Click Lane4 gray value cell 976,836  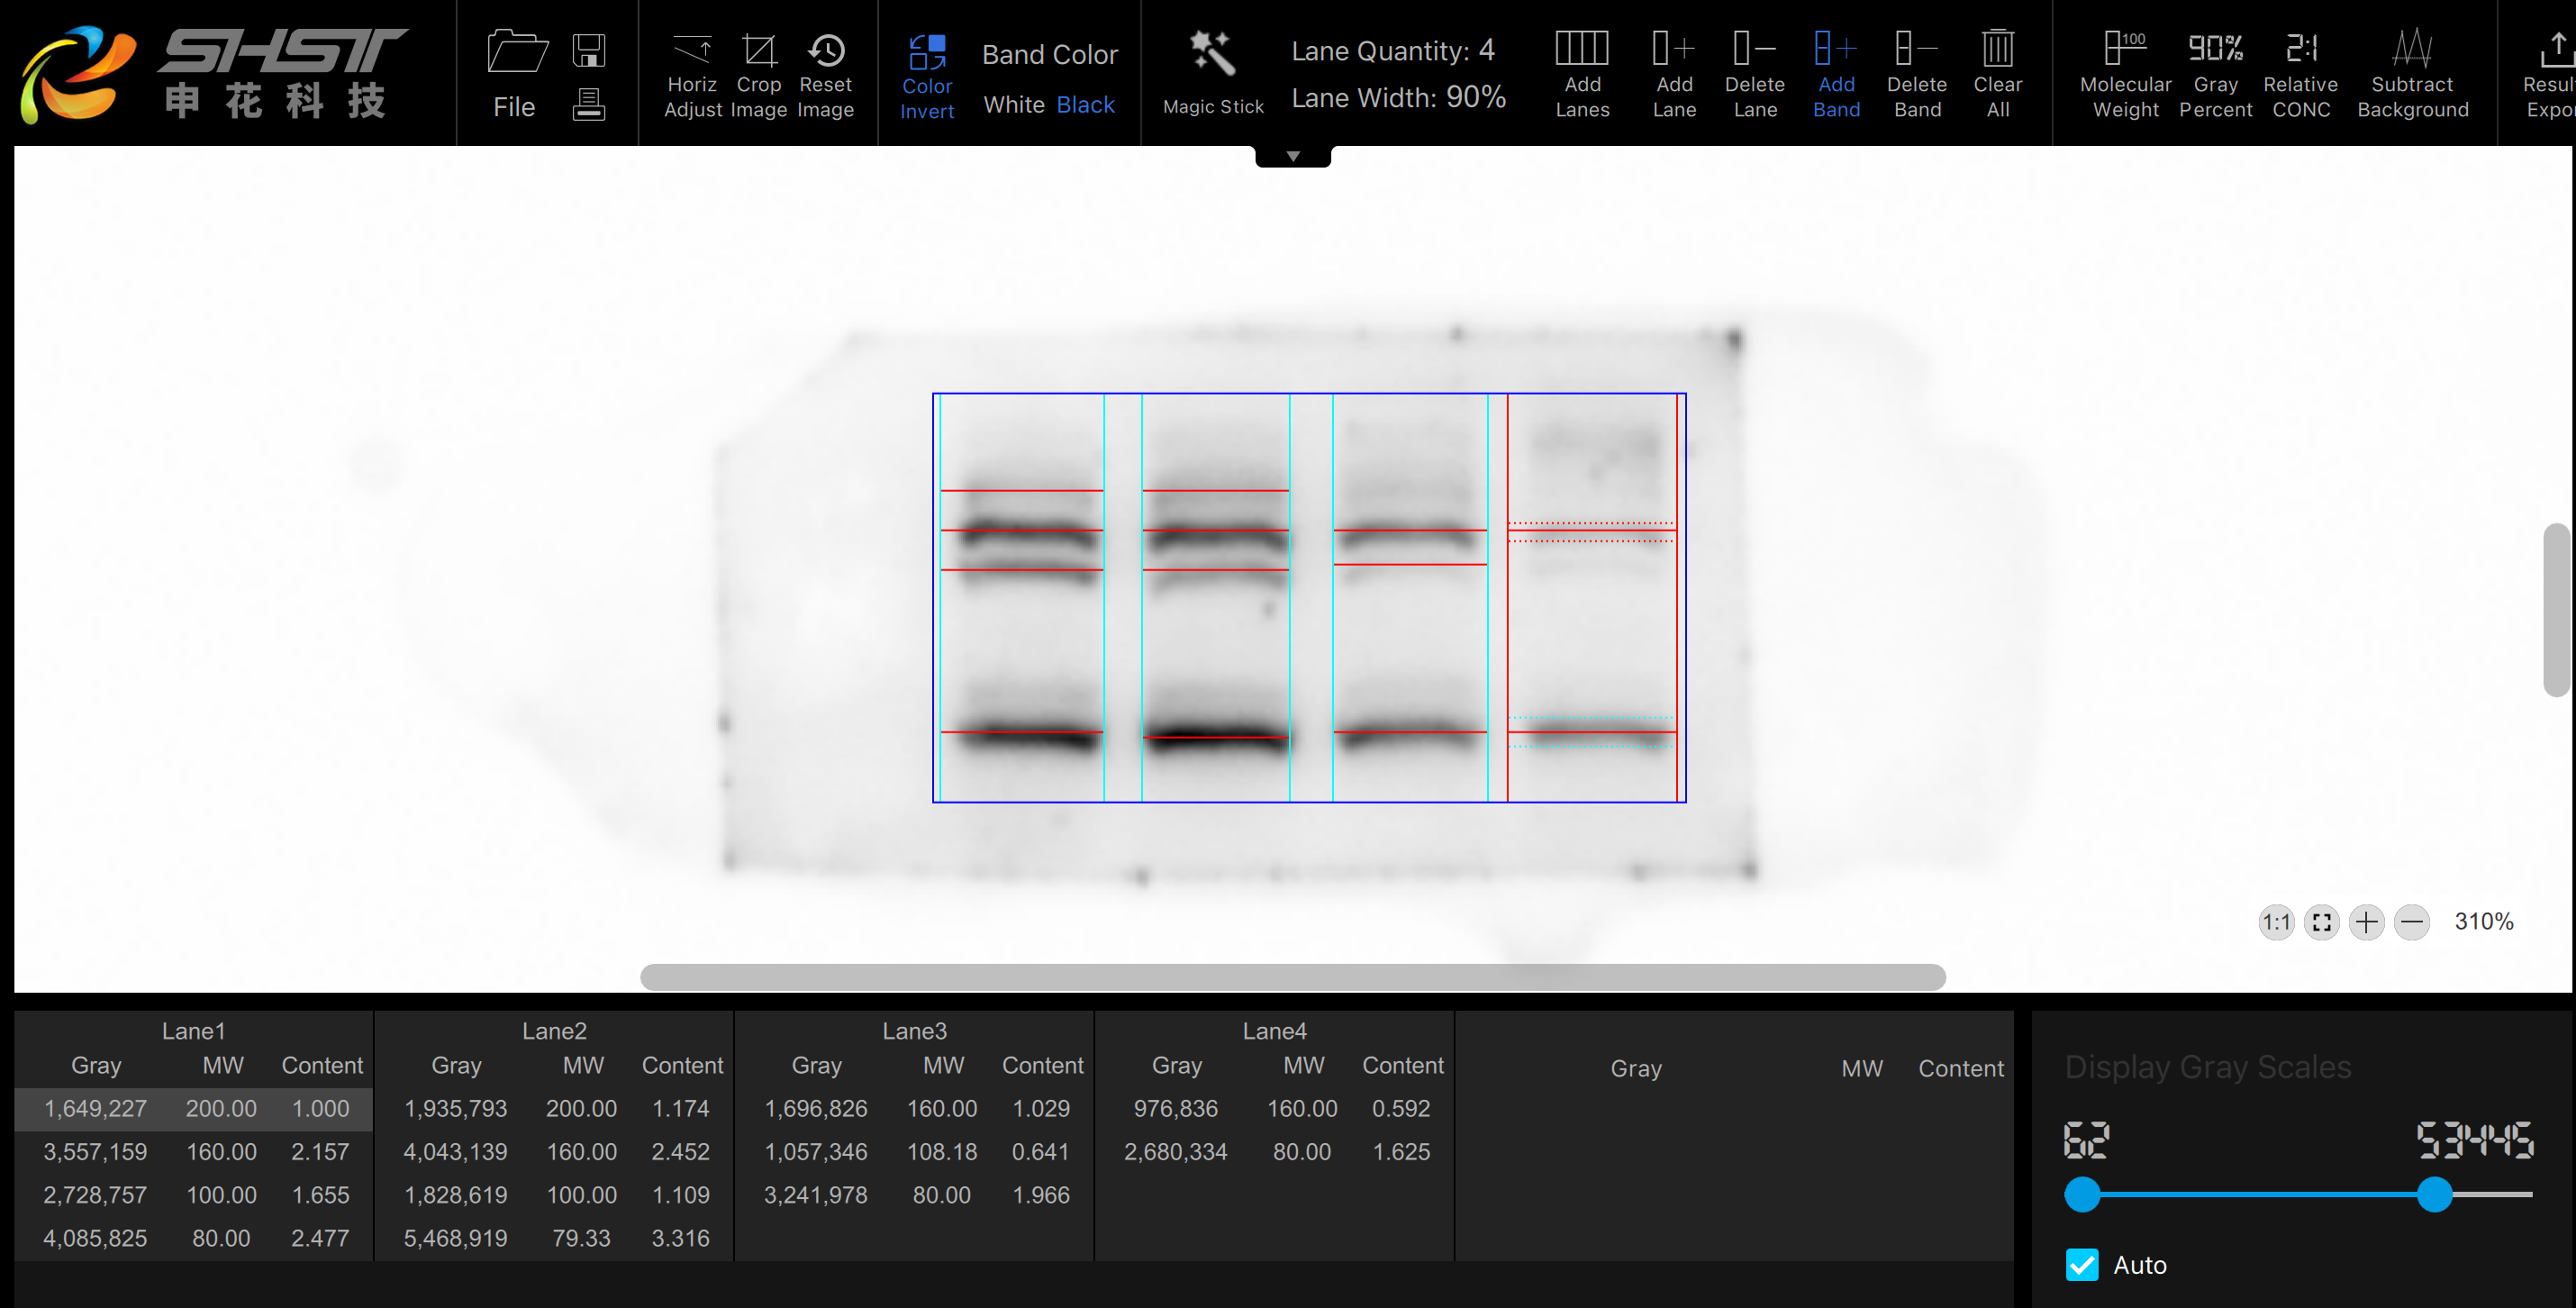point(1175,1108)
